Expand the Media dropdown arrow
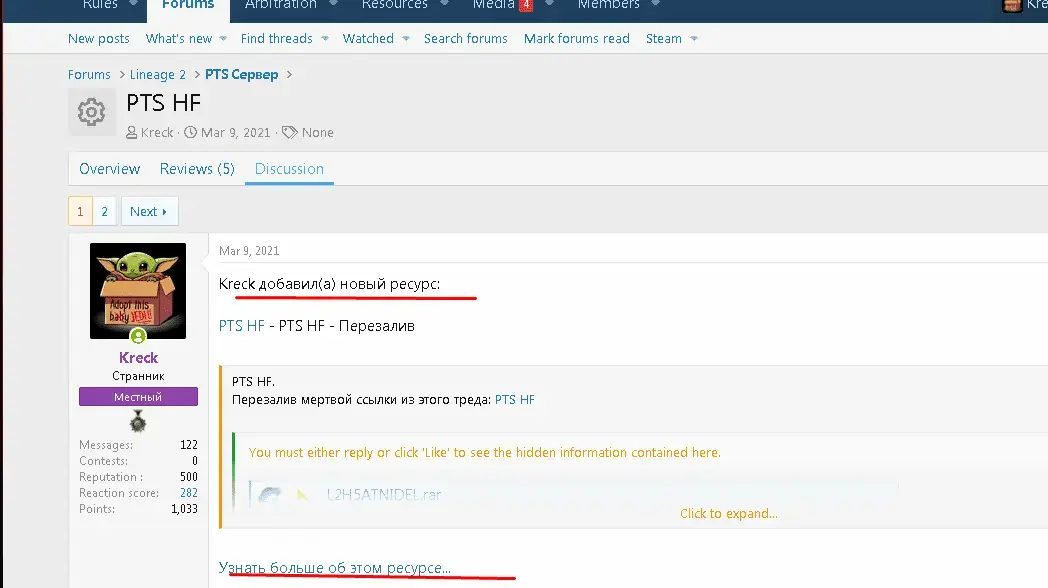Screen dimensions: 1048x588 (x=549, y=4)
